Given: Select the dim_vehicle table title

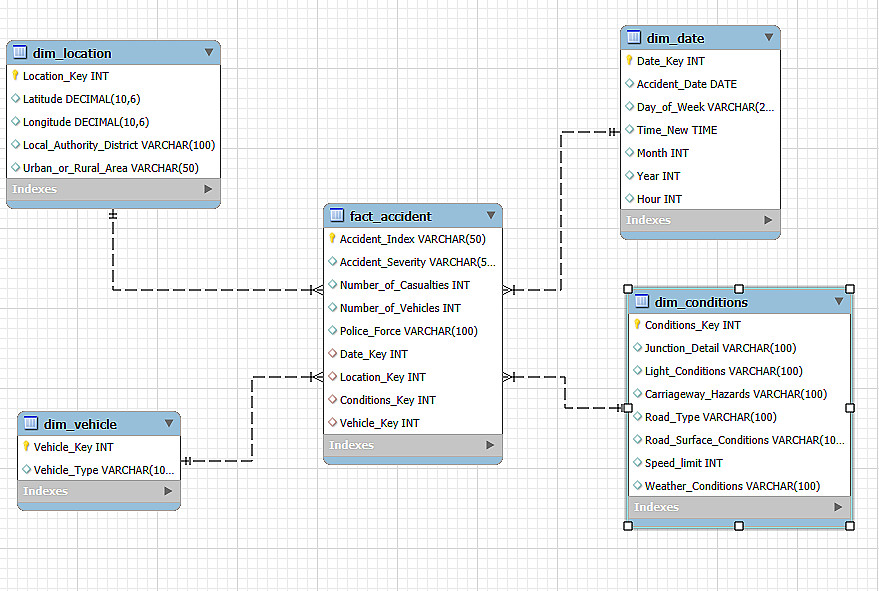Looking at the screenshot, I should click(80, 424).
